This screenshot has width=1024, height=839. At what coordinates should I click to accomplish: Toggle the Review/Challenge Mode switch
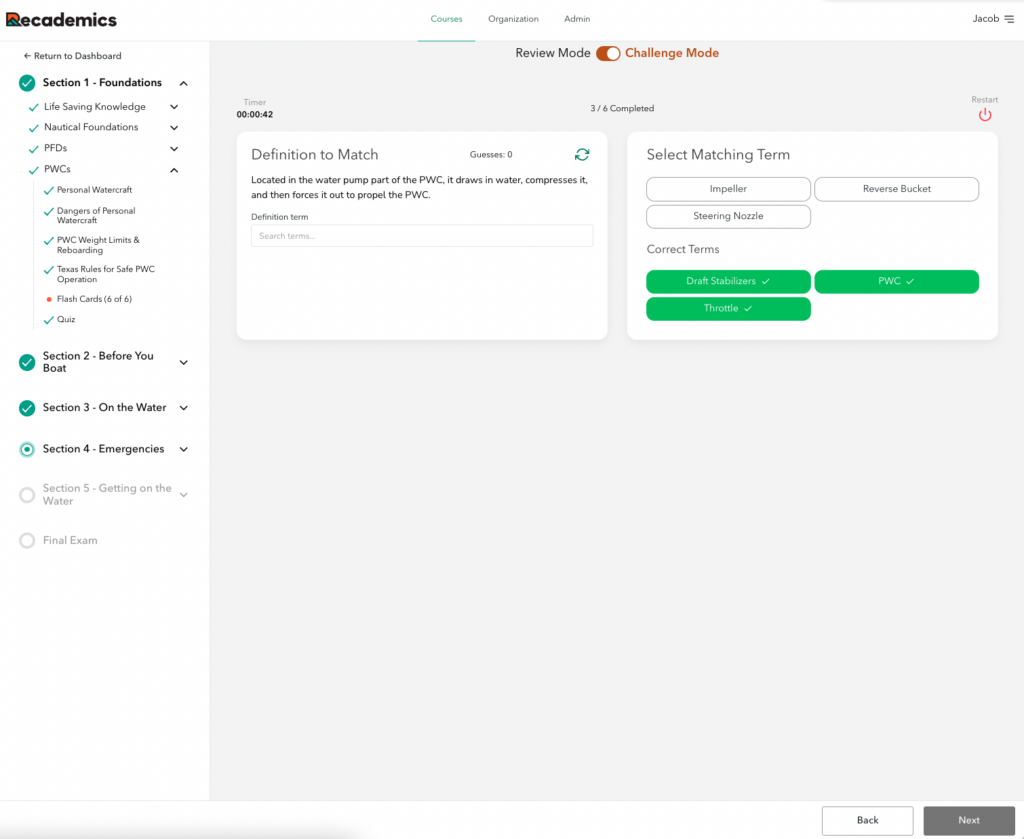point(608,54)
